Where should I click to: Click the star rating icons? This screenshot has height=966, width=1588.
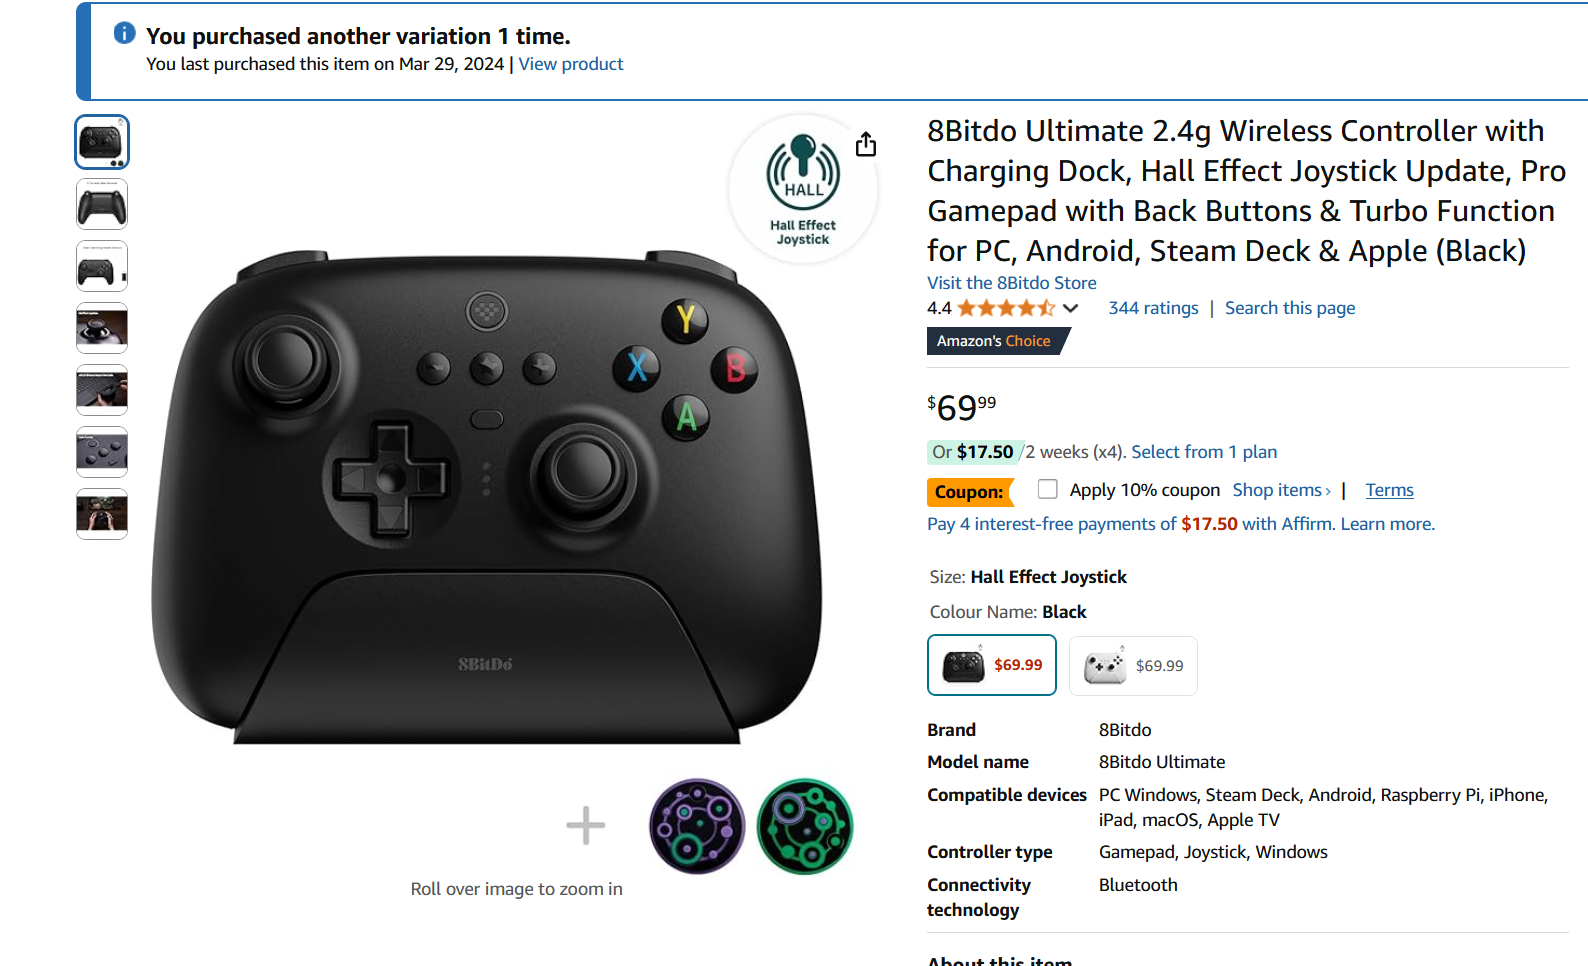[1006, 308]
